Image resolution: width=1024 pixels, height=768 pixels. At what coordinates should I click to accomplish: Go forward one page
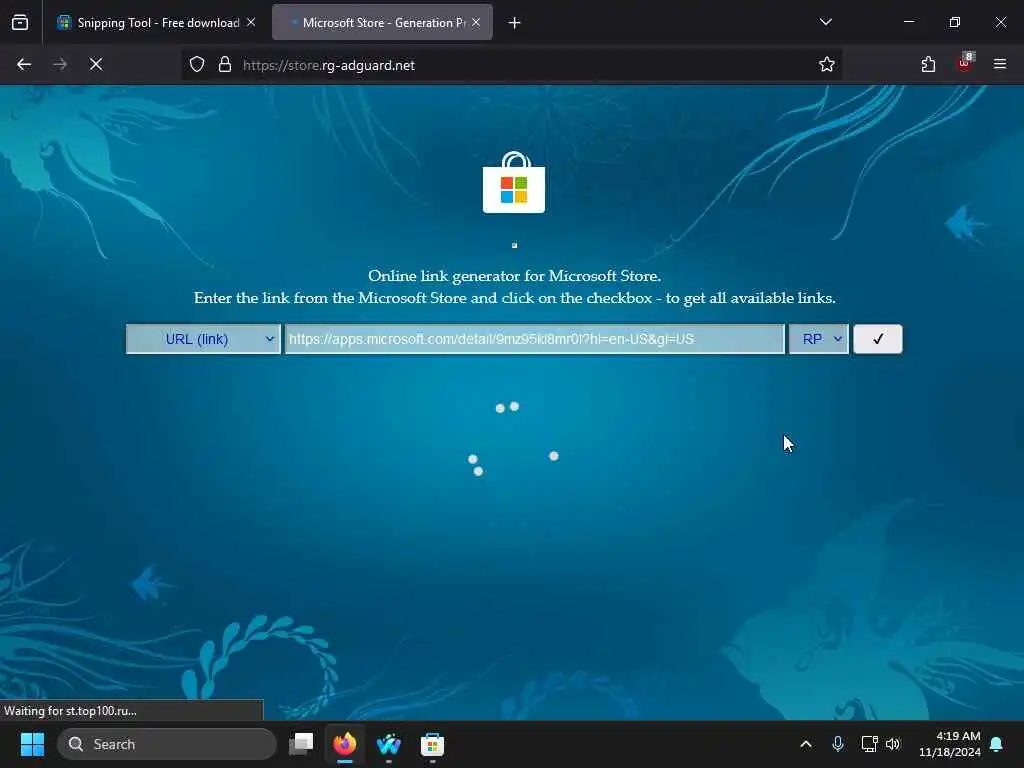click(60, 64)
